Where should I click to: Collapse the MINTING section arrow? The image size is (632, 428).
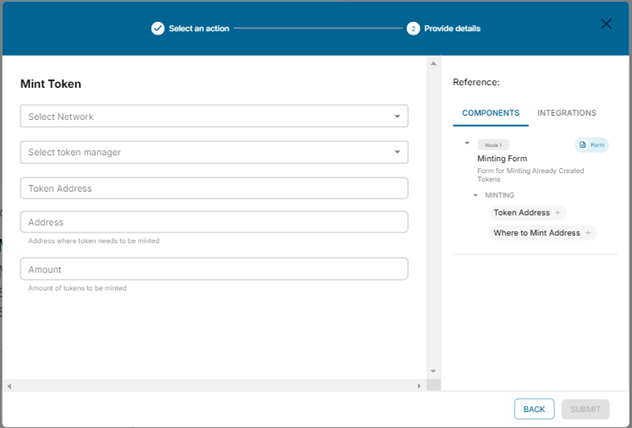[476, 195]
